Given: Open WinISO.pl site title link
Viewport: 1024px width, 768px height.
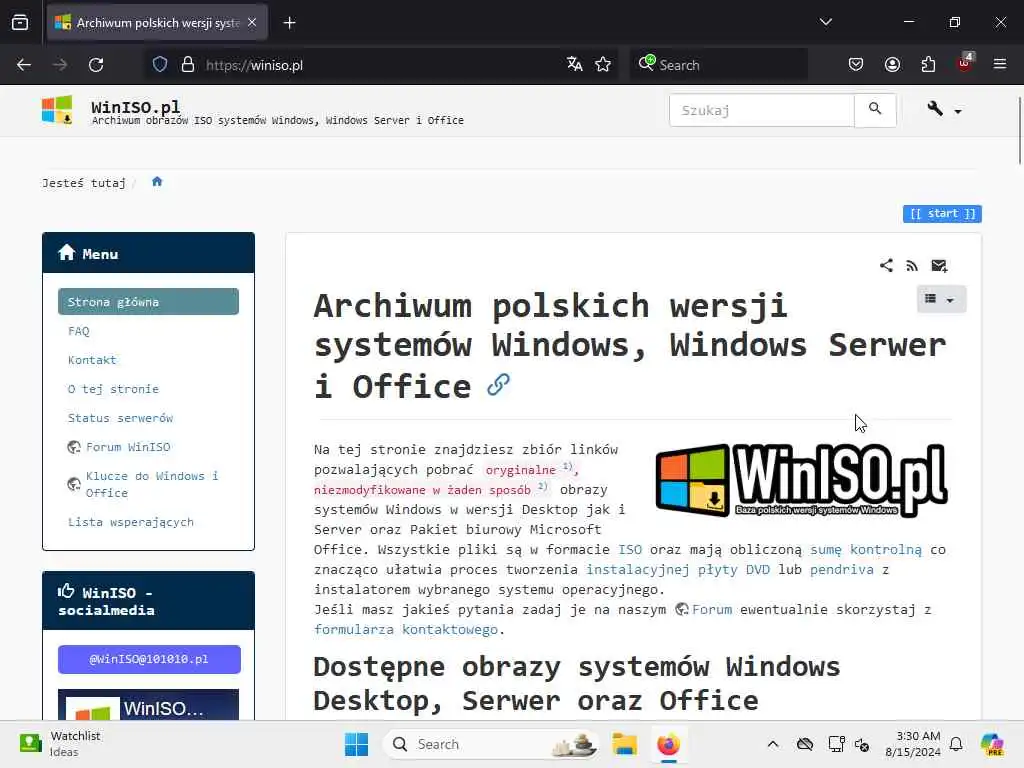Looking at the screenshot, I should pyautogui.click(x=135, y=106).
